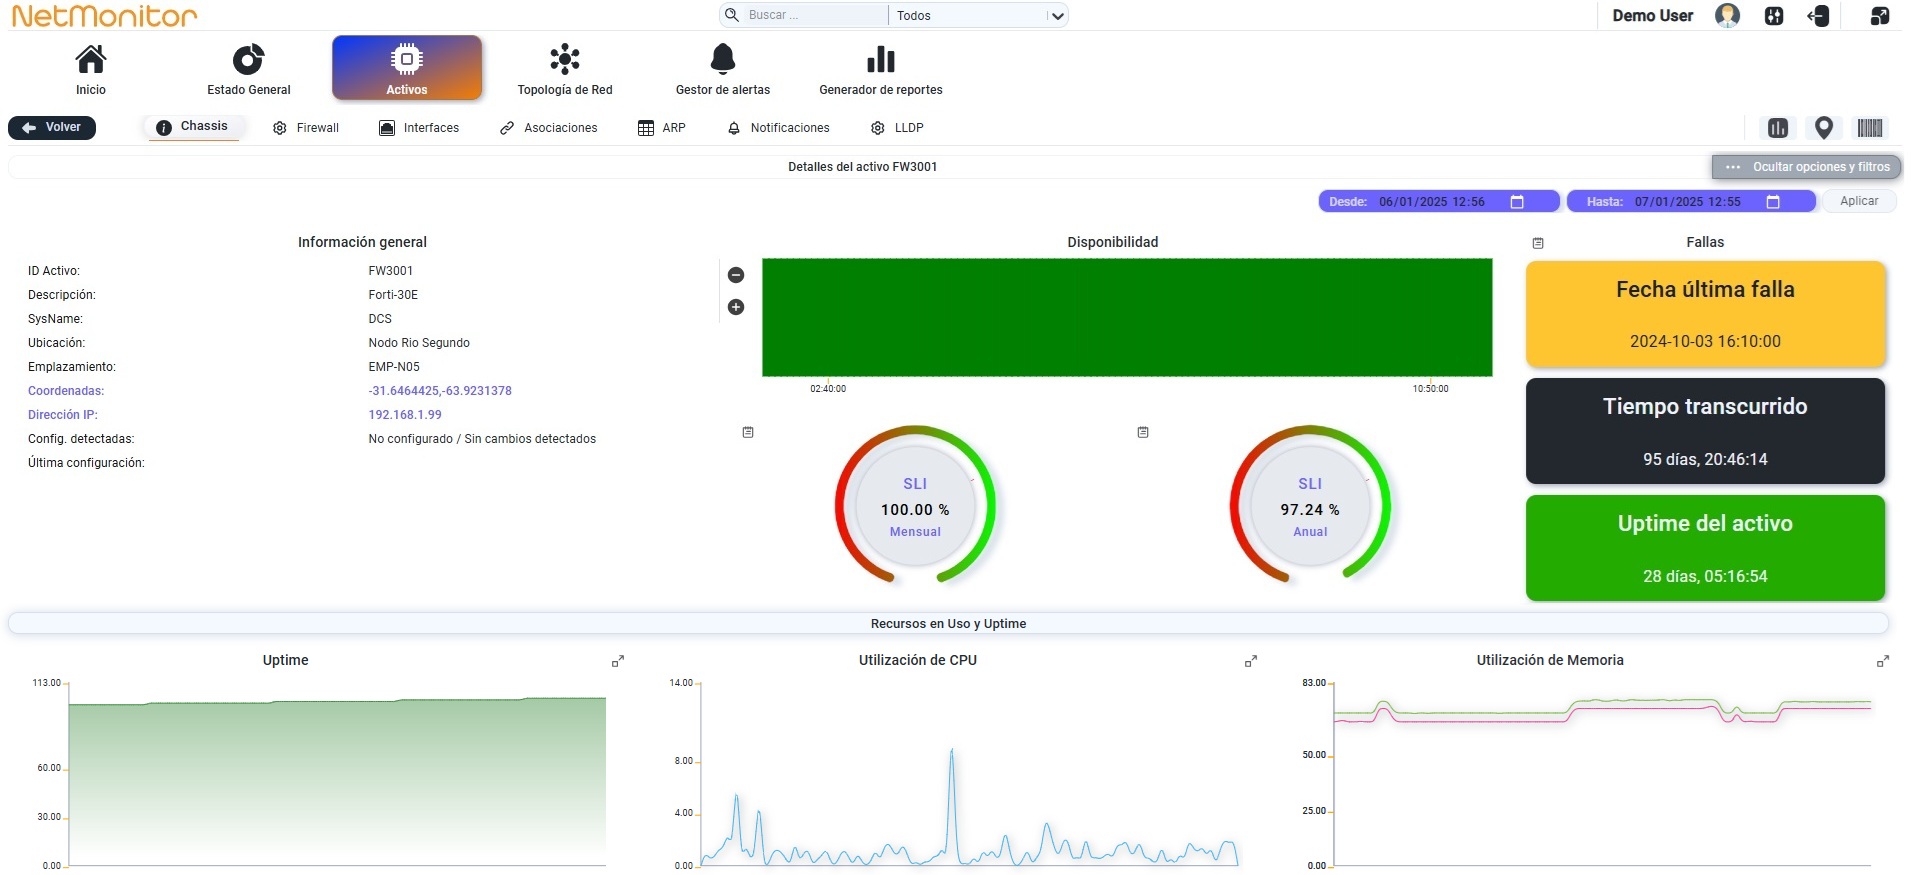Open the 192.168.1.99 IP address link
The image size is (1920, 875).
(405, 415)
